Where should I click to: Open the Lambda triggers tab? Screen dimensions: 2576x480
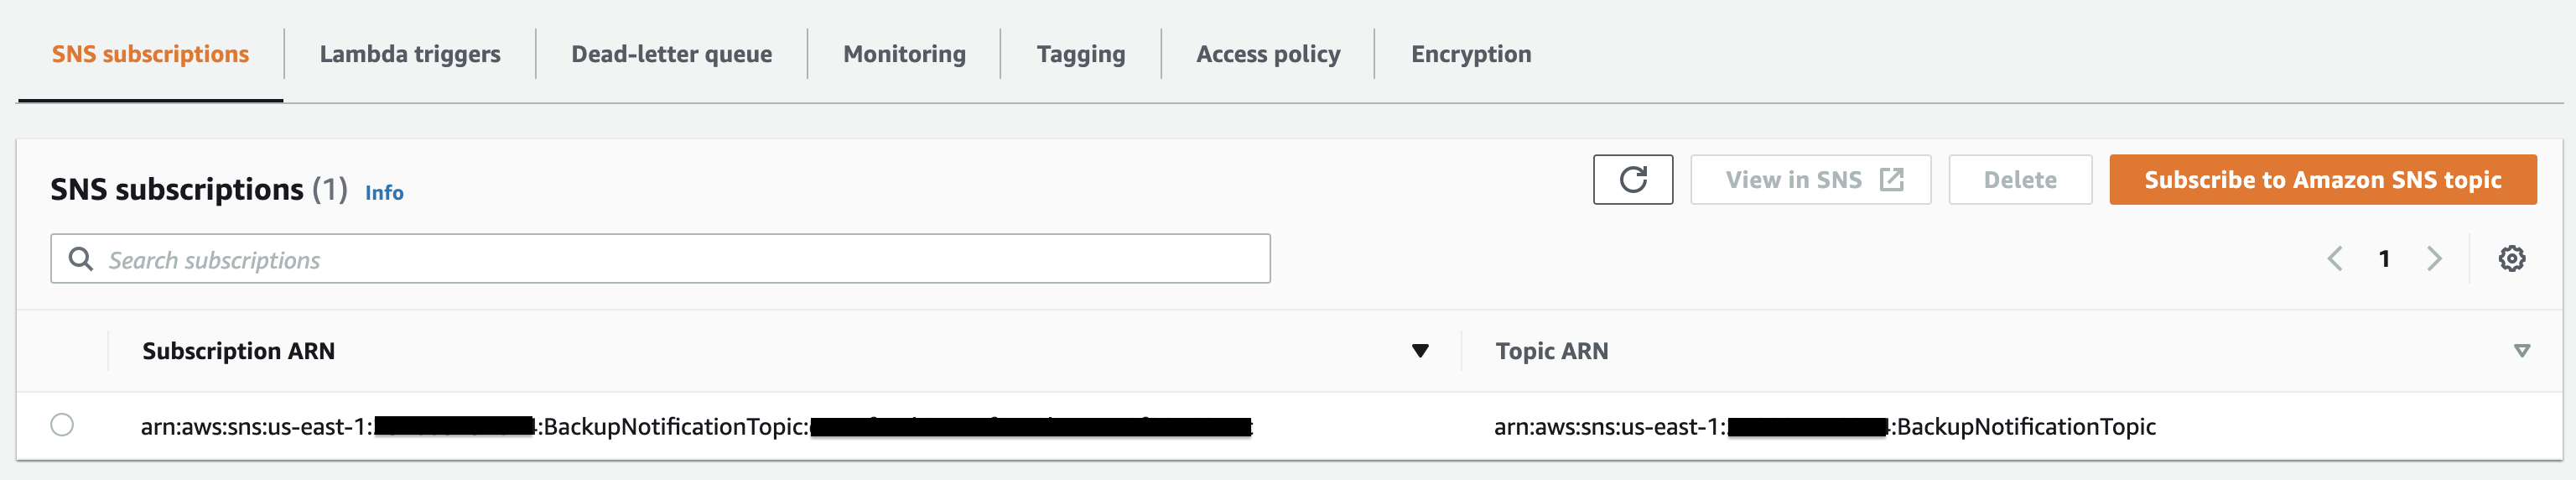coord(410,54)
